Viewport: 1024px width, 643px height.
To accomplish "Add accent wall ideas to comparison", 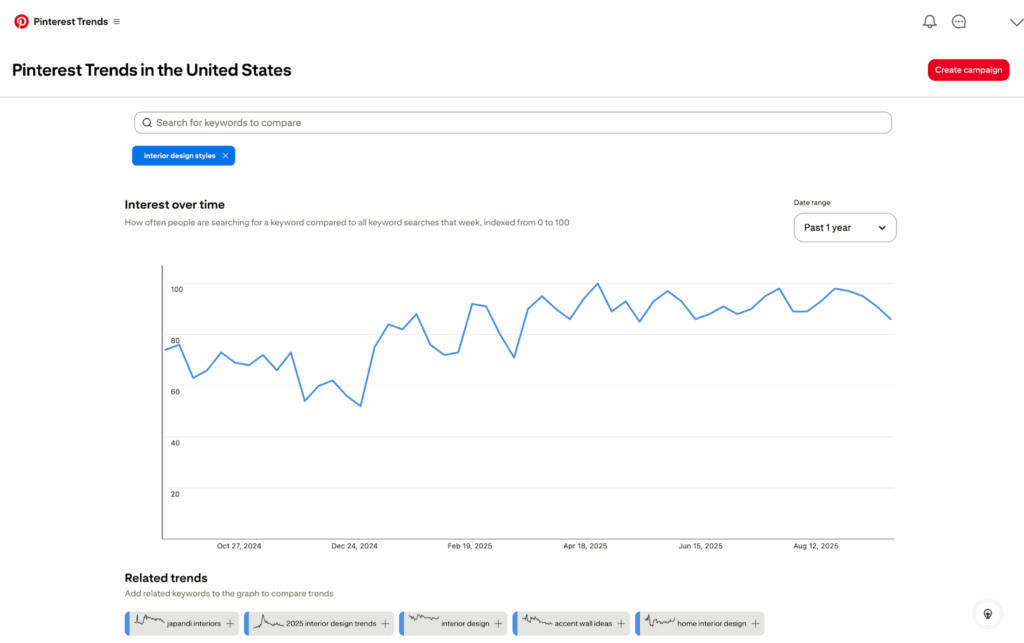I will 620,624.
